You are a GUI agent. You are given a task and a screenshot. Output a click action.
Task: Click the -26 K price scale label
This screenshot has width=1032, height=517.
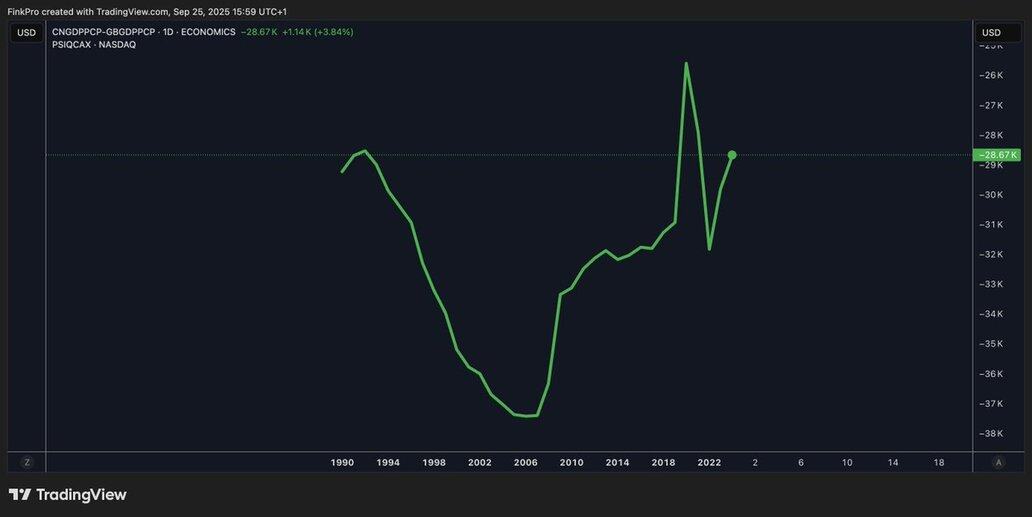(991, 76)
